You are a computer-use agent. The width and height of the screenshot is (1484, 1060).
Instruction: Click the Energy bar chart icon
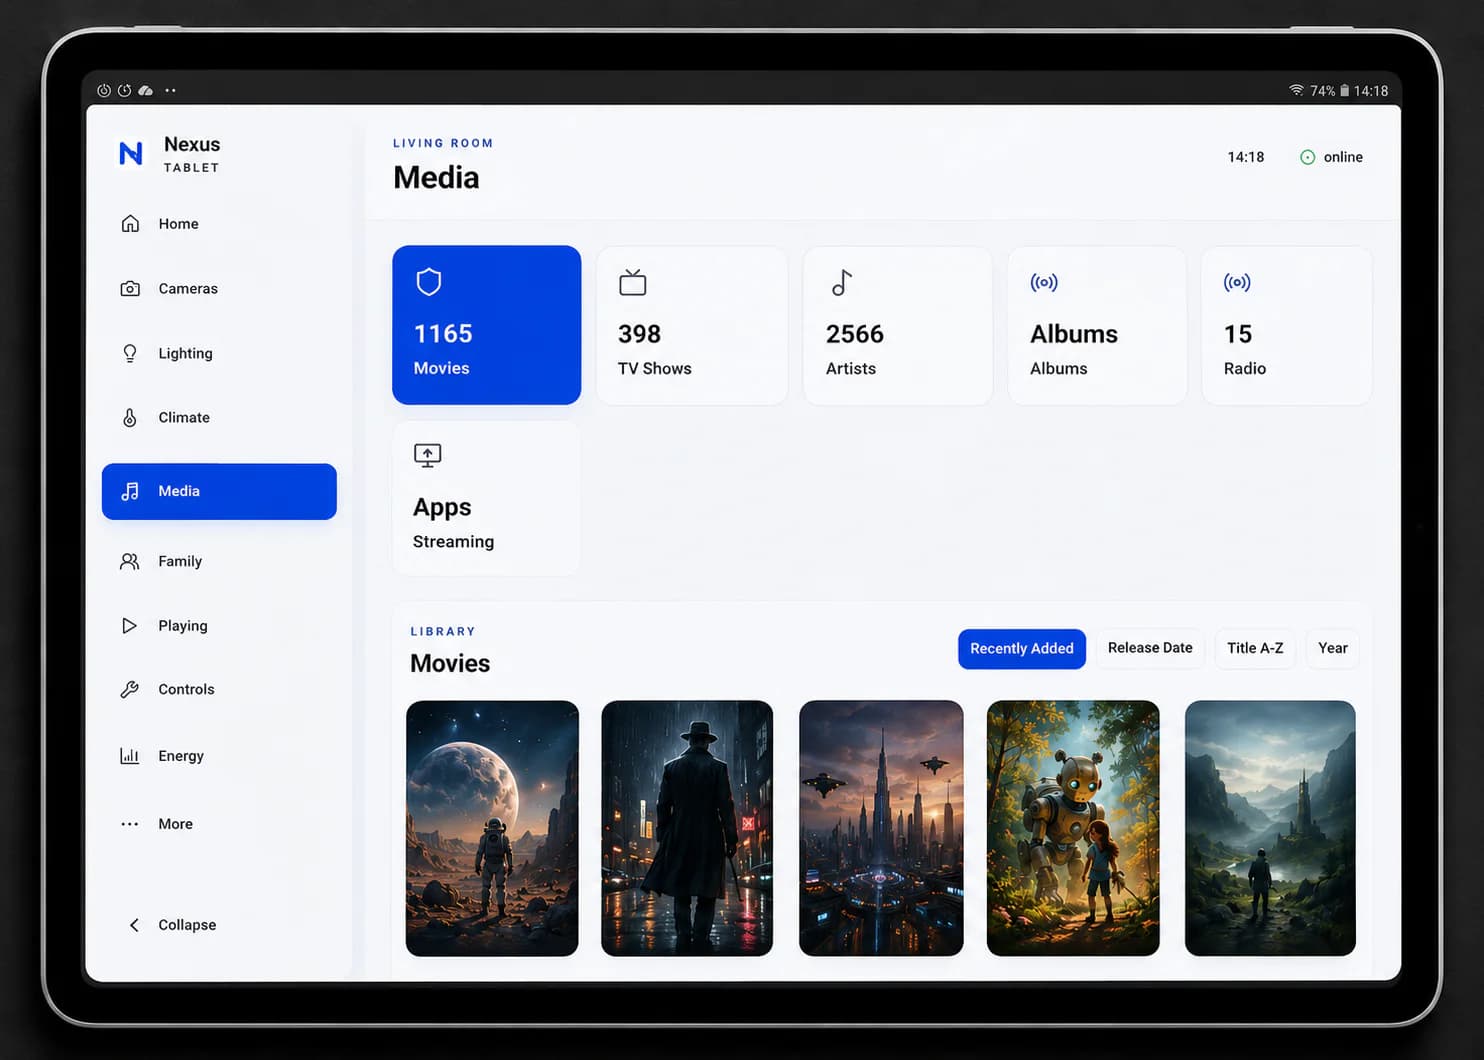coord(129,755)
